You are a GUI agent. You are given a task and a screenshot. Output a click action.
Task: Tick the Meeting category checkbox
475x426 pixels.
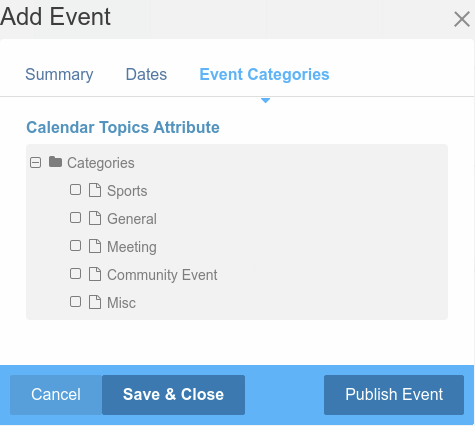[75, 246]
